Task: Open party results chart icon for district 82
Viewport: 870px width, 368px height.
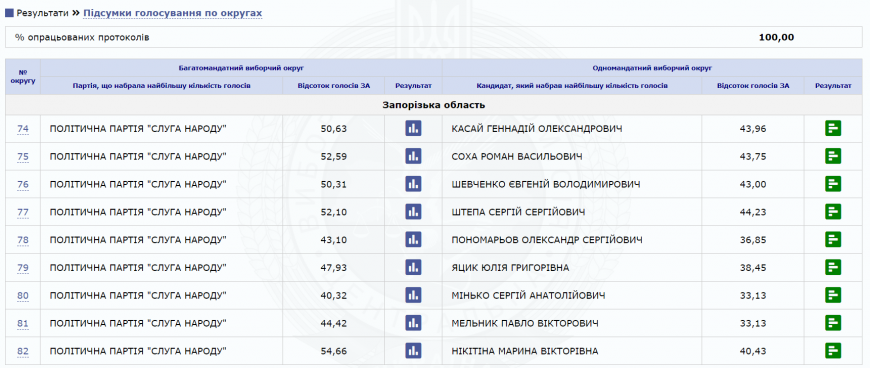Action: (413, 350)
